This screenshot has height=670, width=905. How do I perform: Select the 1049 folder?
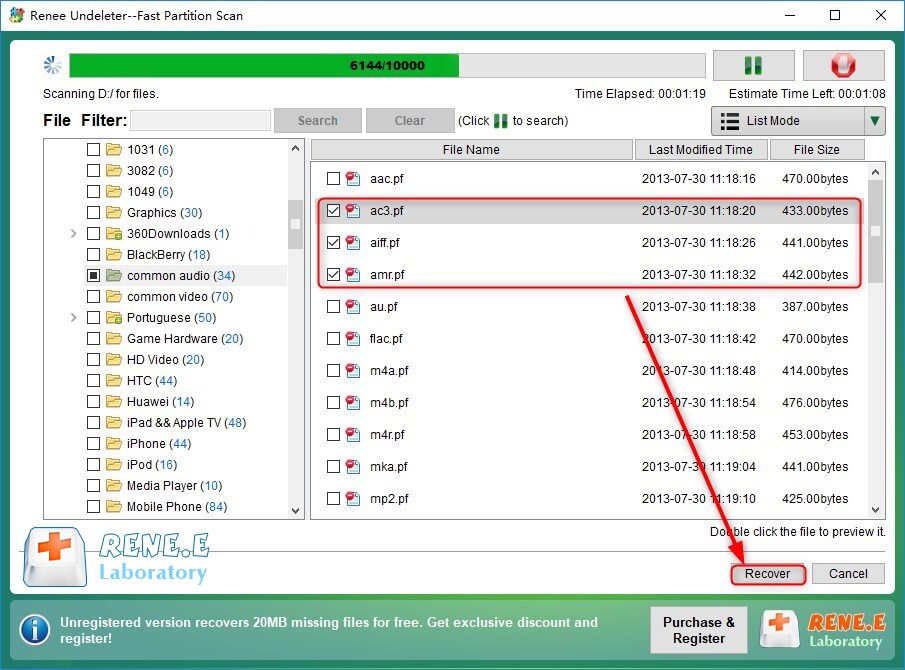click(x=150, y=192)
